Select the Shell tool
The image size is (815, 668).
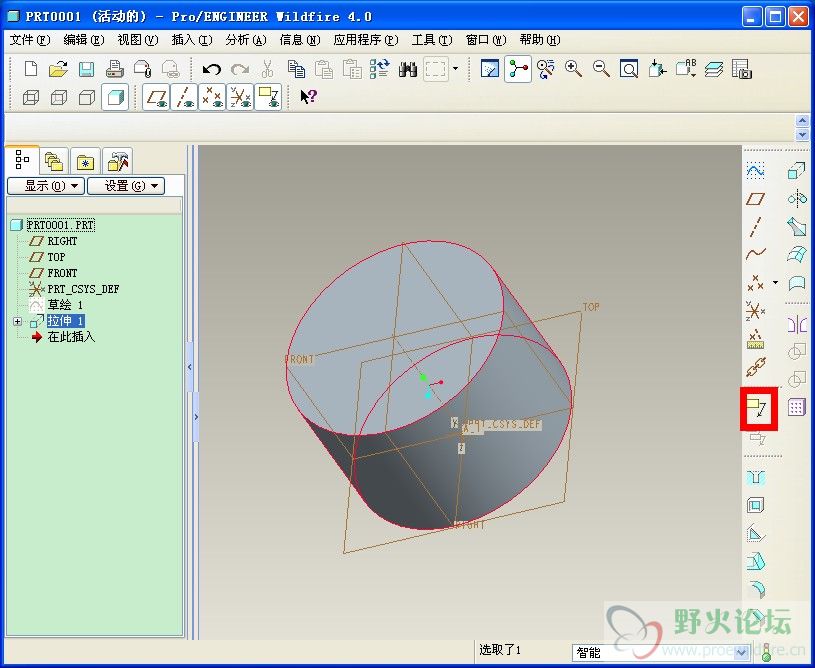755,505
